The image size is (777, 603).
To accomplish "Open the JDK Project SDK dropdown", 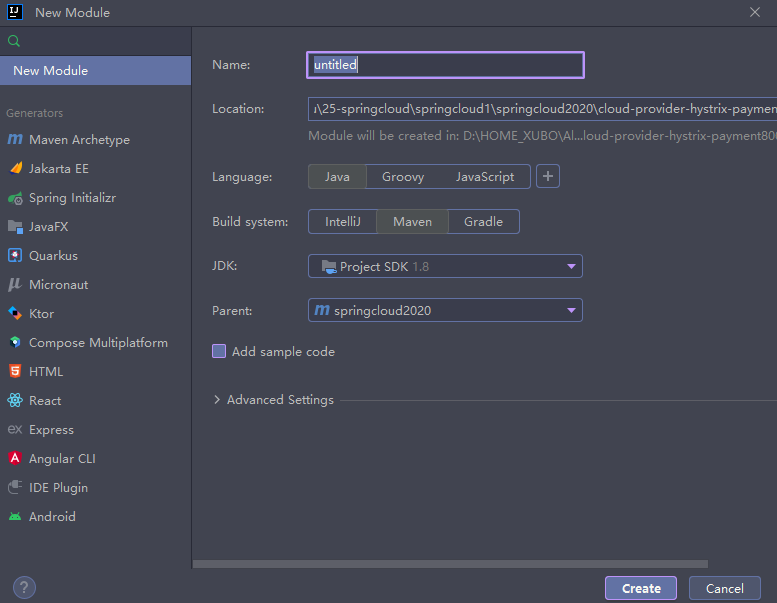I will (445, 267).
